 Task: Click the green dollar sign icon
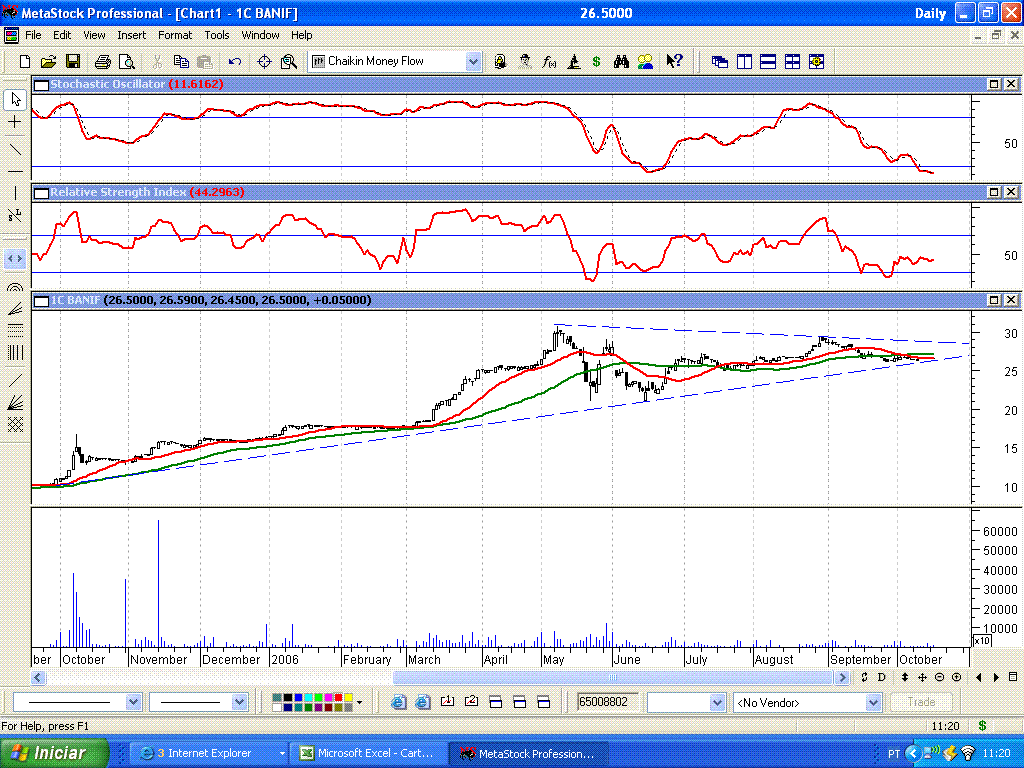click(596, 62)
